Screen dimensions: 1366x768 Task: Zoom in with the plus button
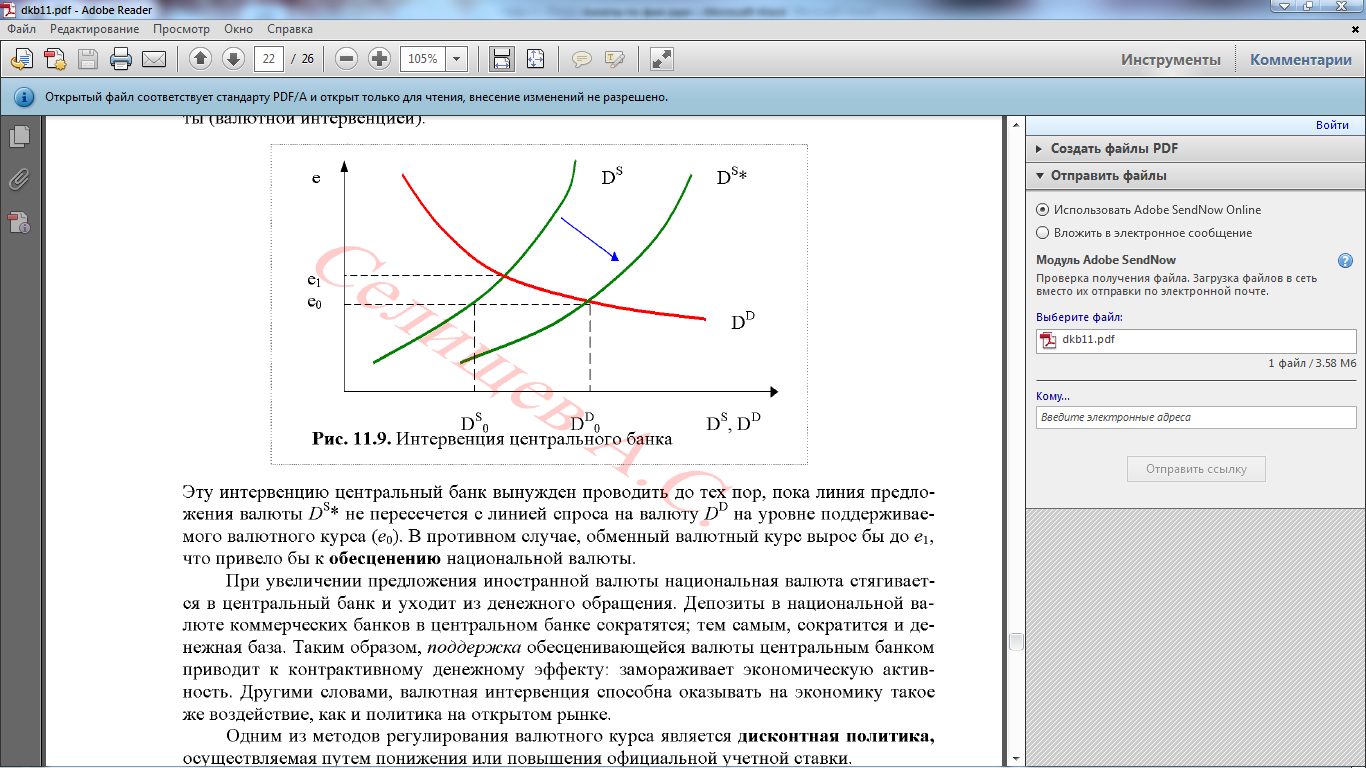point(379,59)
